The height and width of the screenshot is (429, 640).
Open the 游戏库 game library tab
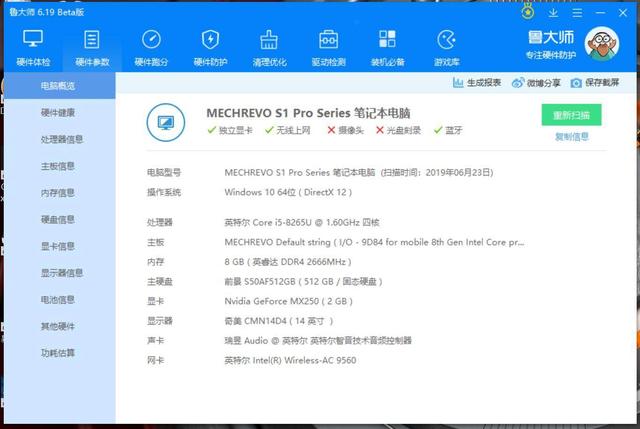[x=447, y=48]
